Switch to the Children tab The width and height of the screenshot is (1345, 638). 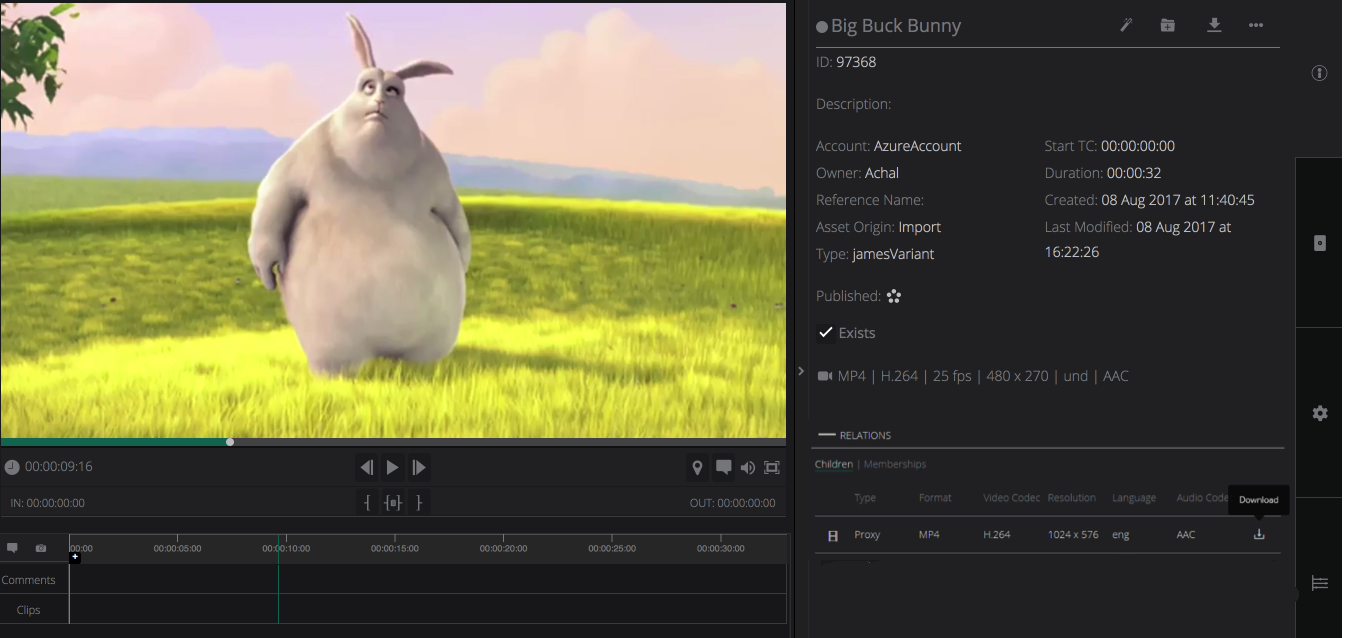(x=834, y=464)
